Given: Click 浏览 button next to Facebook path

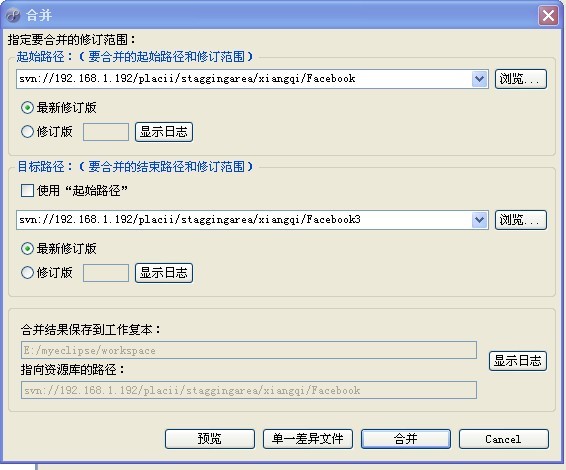Looking at the screenshot, I should (x=521, y=79).
